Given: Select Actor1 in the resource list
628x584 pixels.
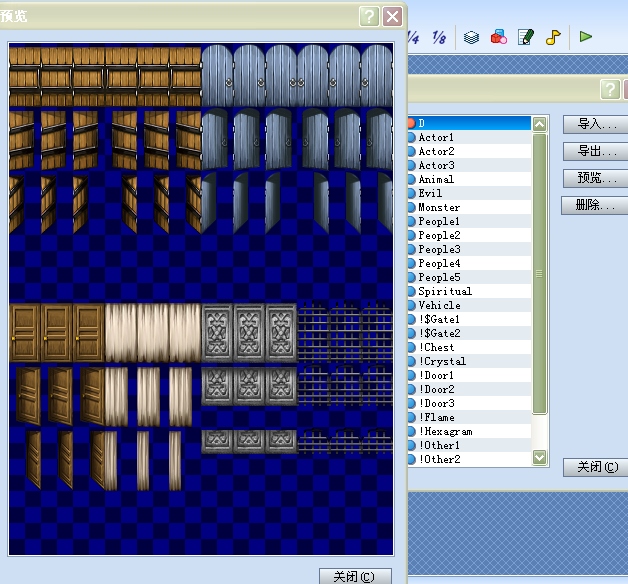Looking at the screenshot, I should pos(469,137).
